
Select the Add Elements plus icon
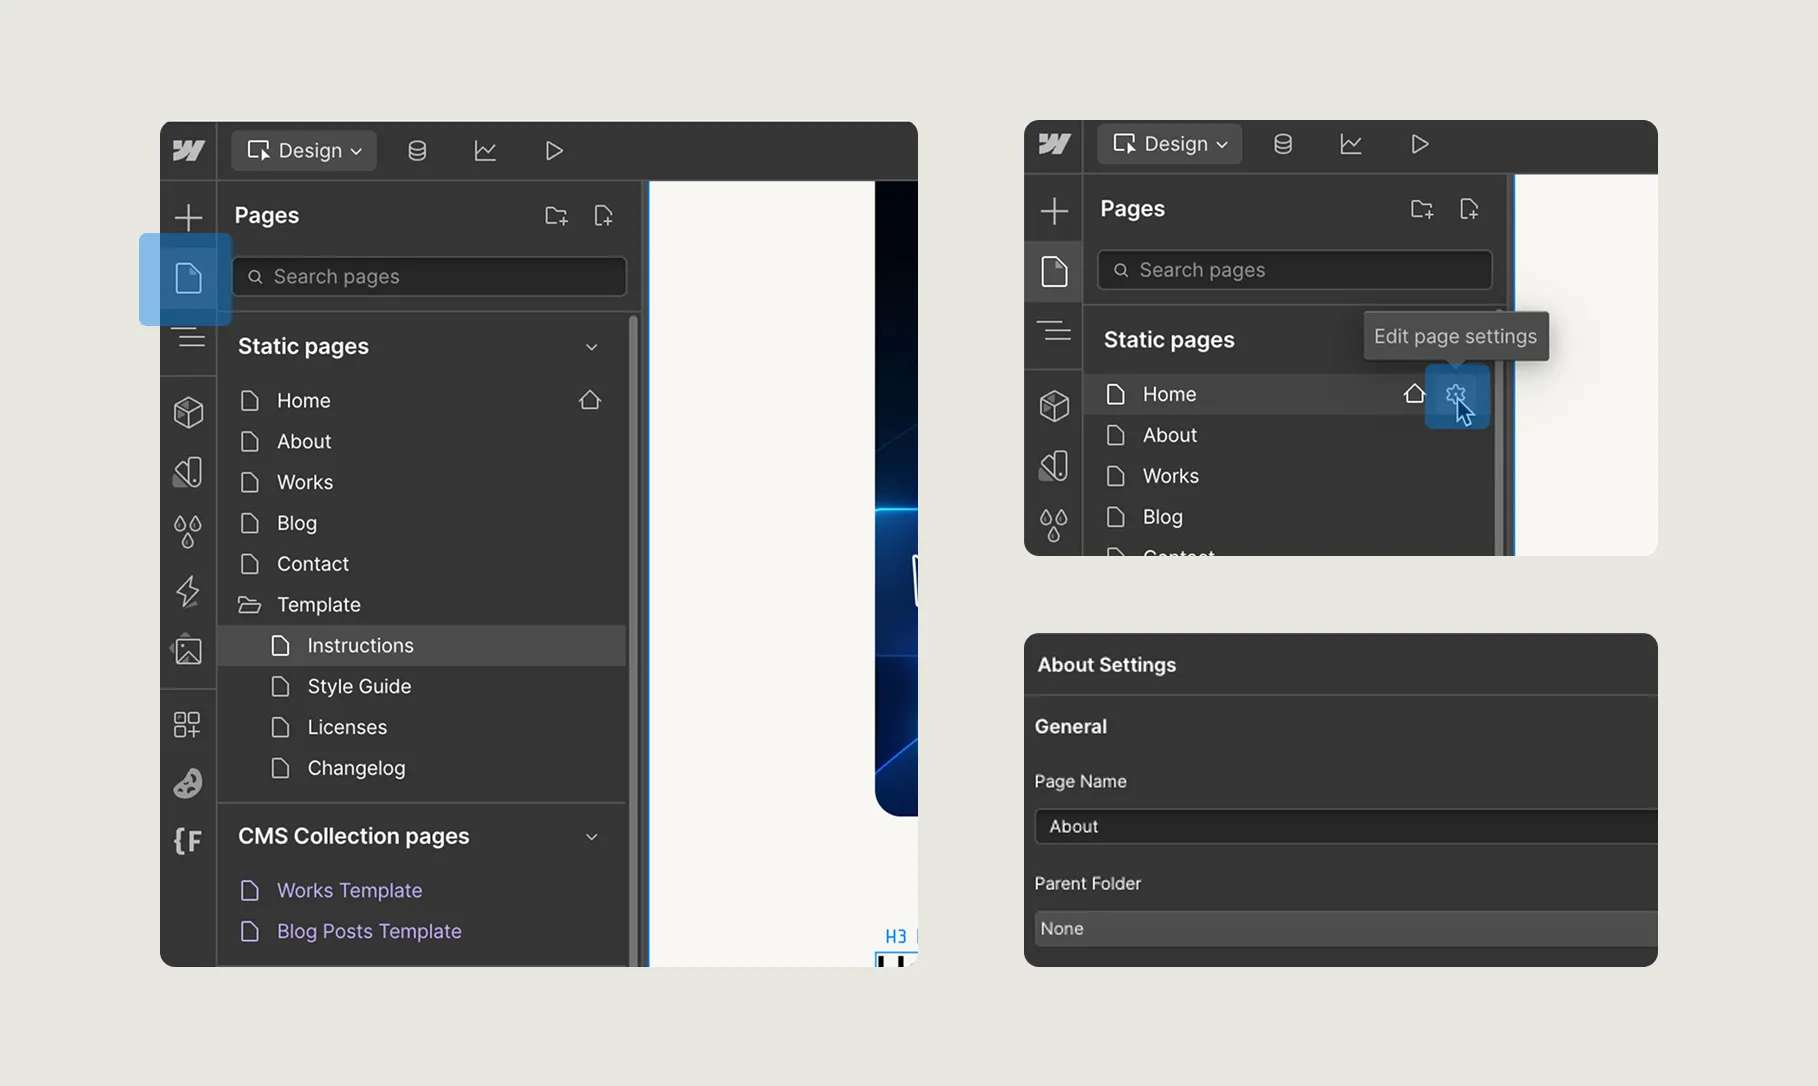[x=188, y=217]
